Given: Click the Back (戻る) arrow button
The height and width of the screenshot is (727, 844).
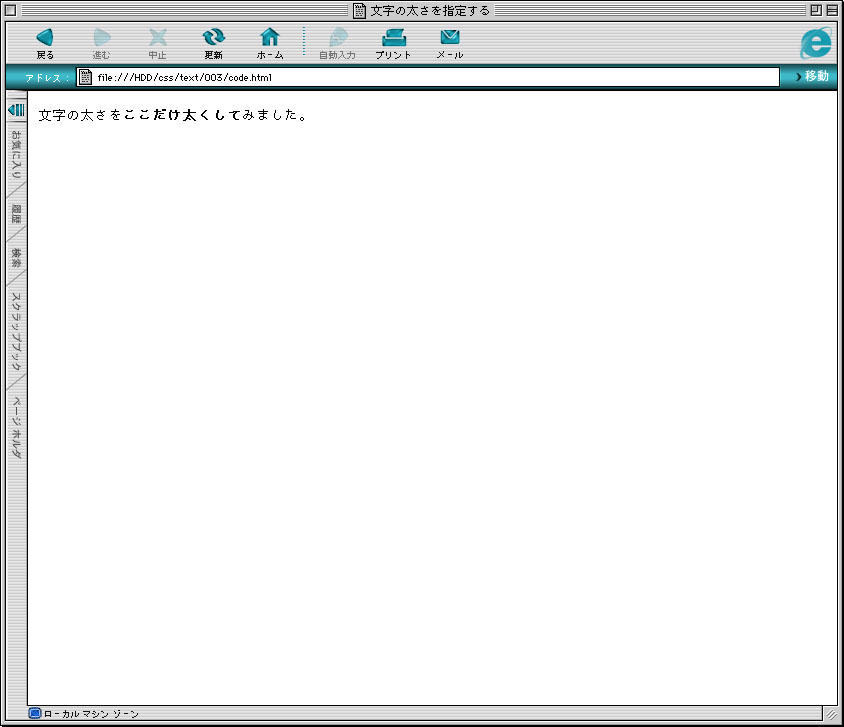Looking at the screenshot, I should [x=45, y=39].
